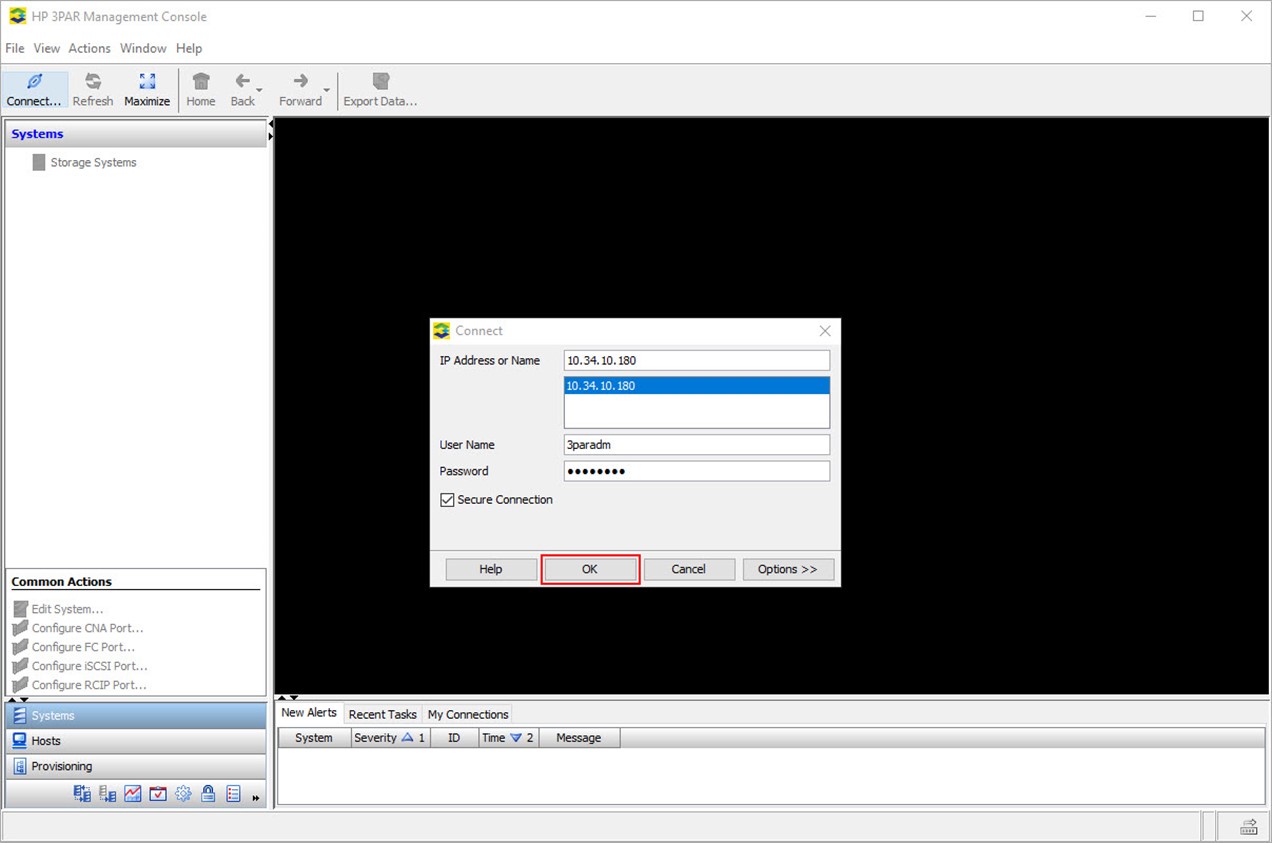Click the Systems panel header
1272x843 pixels.
pyautogui.click(x=135, y=134)
